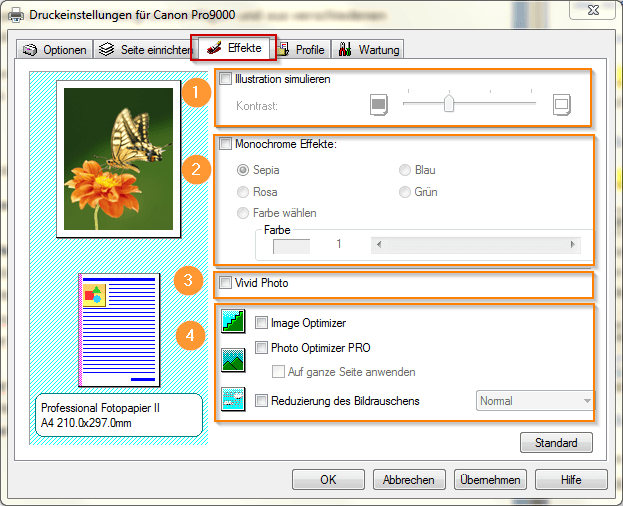Click the Farbe color preview swatch
The height and width of the screenshot is (506, 623).
[x=291, y=246]
